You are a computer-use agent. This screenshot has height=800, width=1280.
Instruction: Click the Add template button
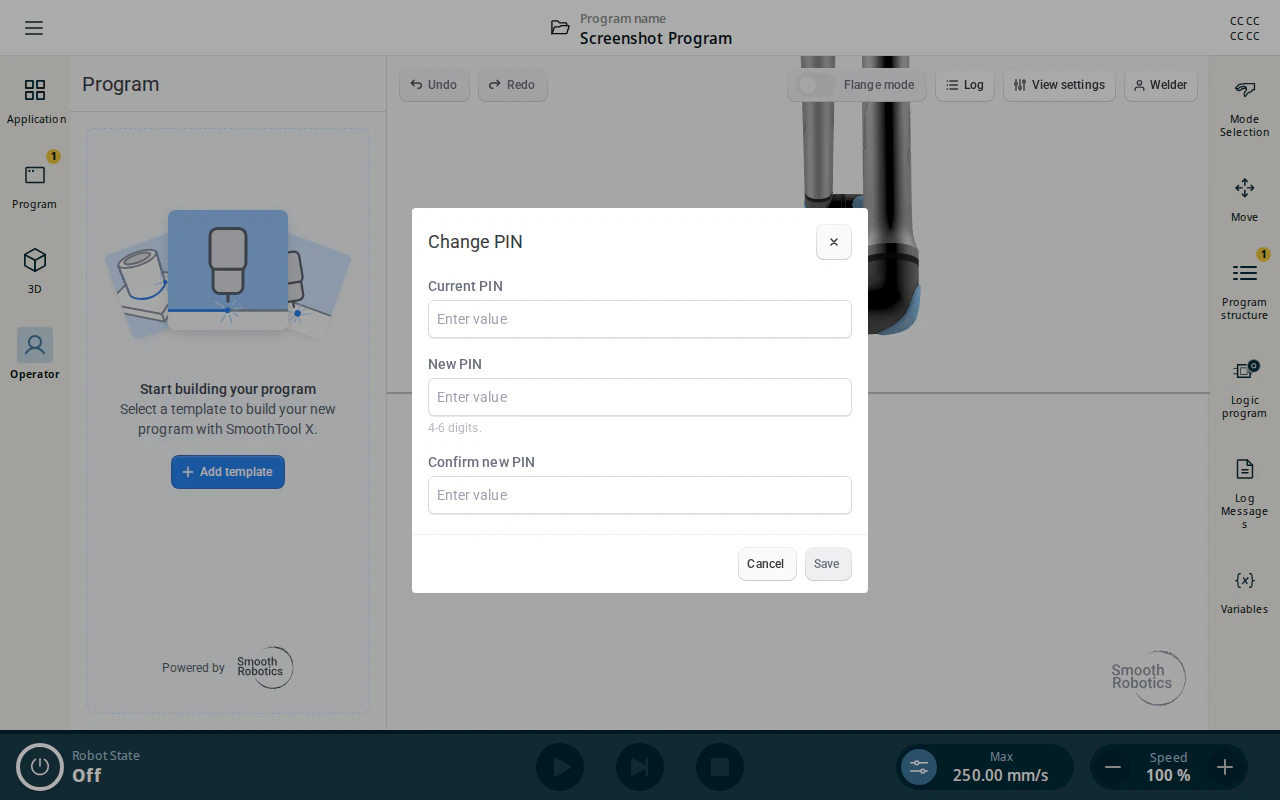click(x=228, y=472)
